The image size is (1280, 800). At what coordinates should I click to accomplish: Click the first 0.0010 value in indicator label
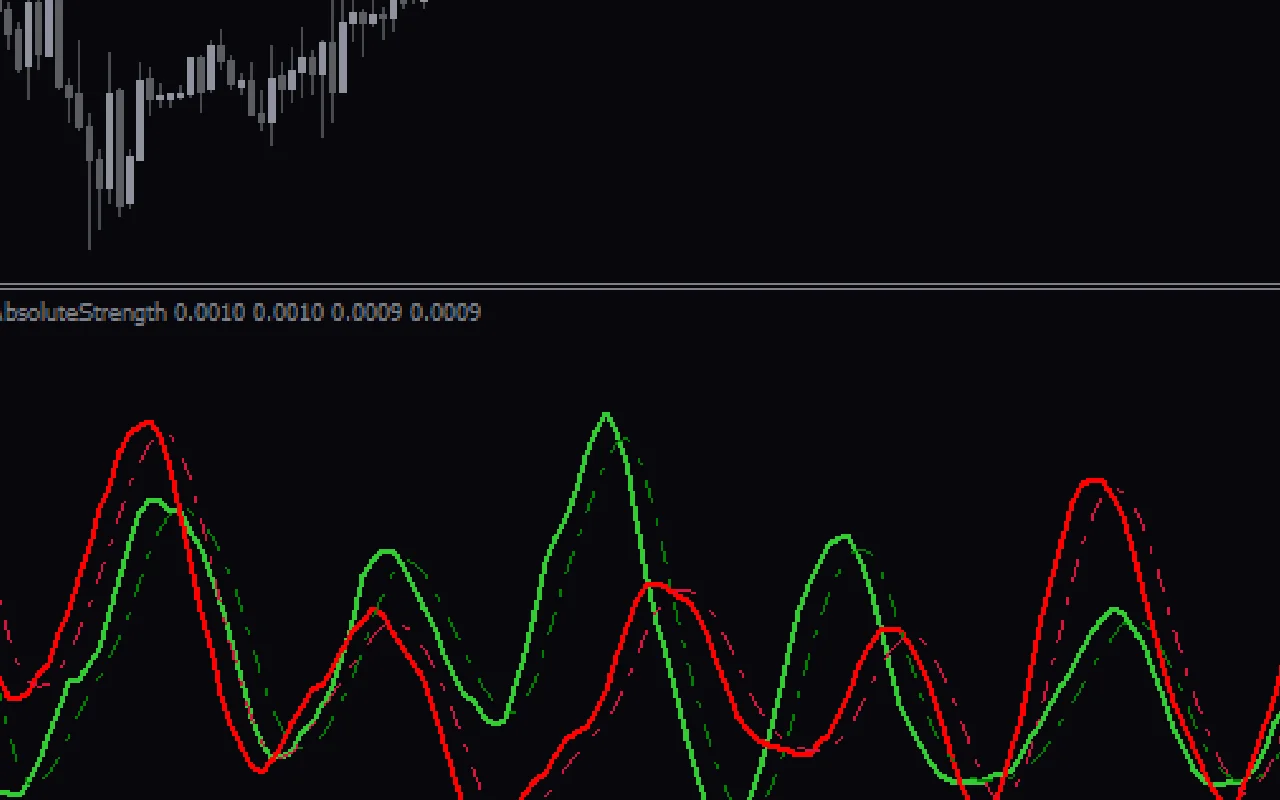tap(209, 313)
